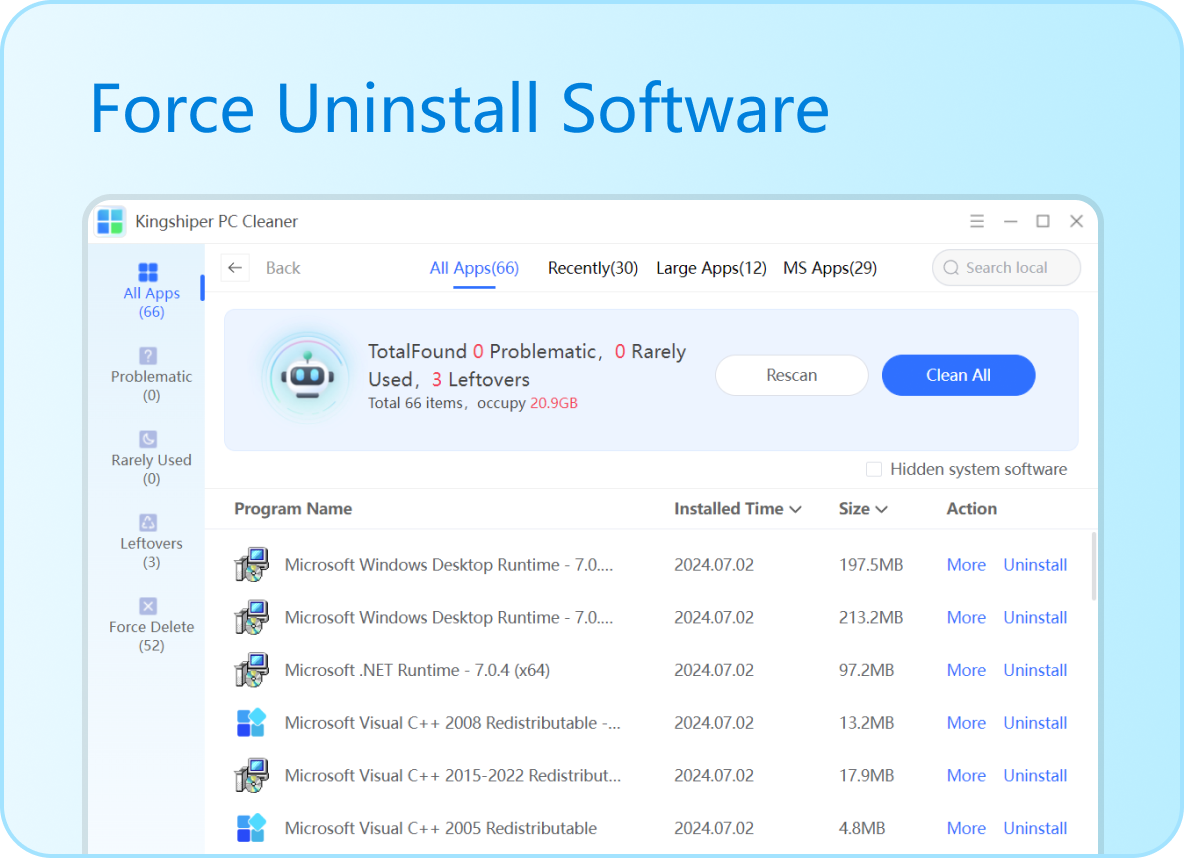The image size is (1184, 858).
Task: Open the hamburger menu in title bar
Action: 976,221
